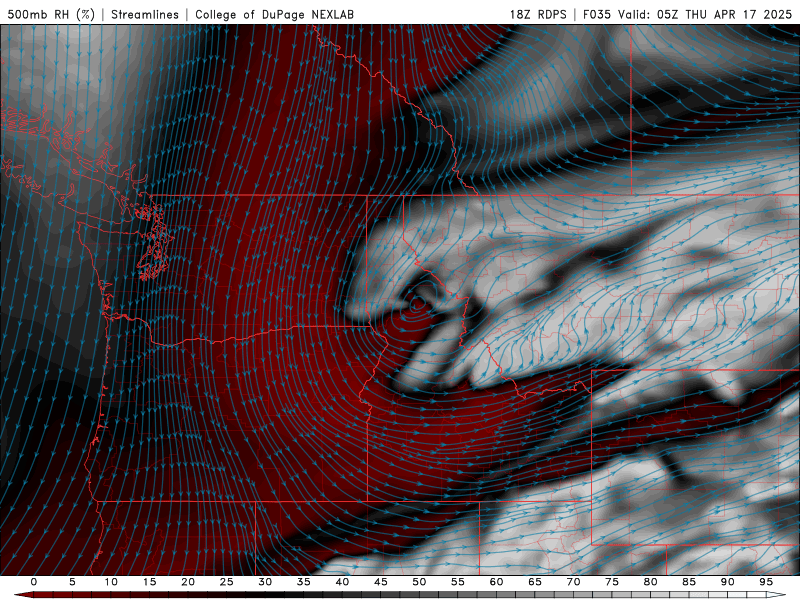The width and height of the screenshot is (800, 600).
Task: Click the '0' value on the color scale
Action: (34, 582)
